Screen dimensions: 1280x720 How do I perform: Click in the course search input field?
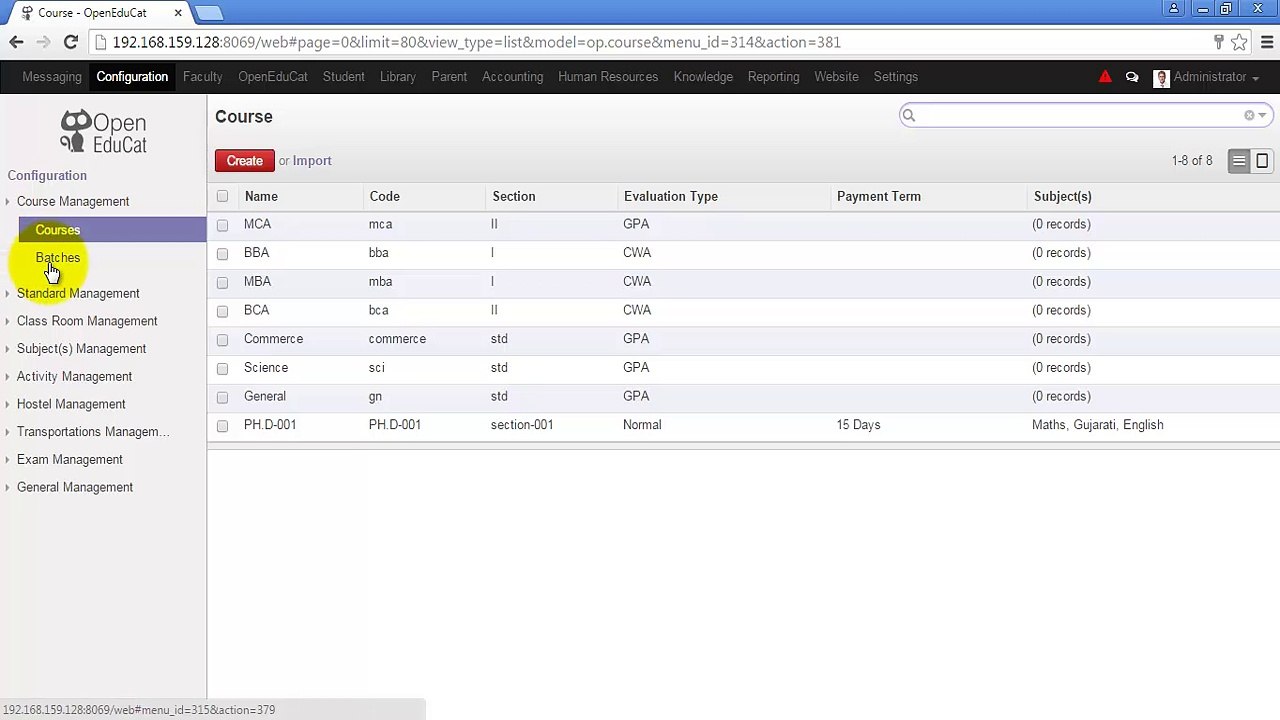1080,116
